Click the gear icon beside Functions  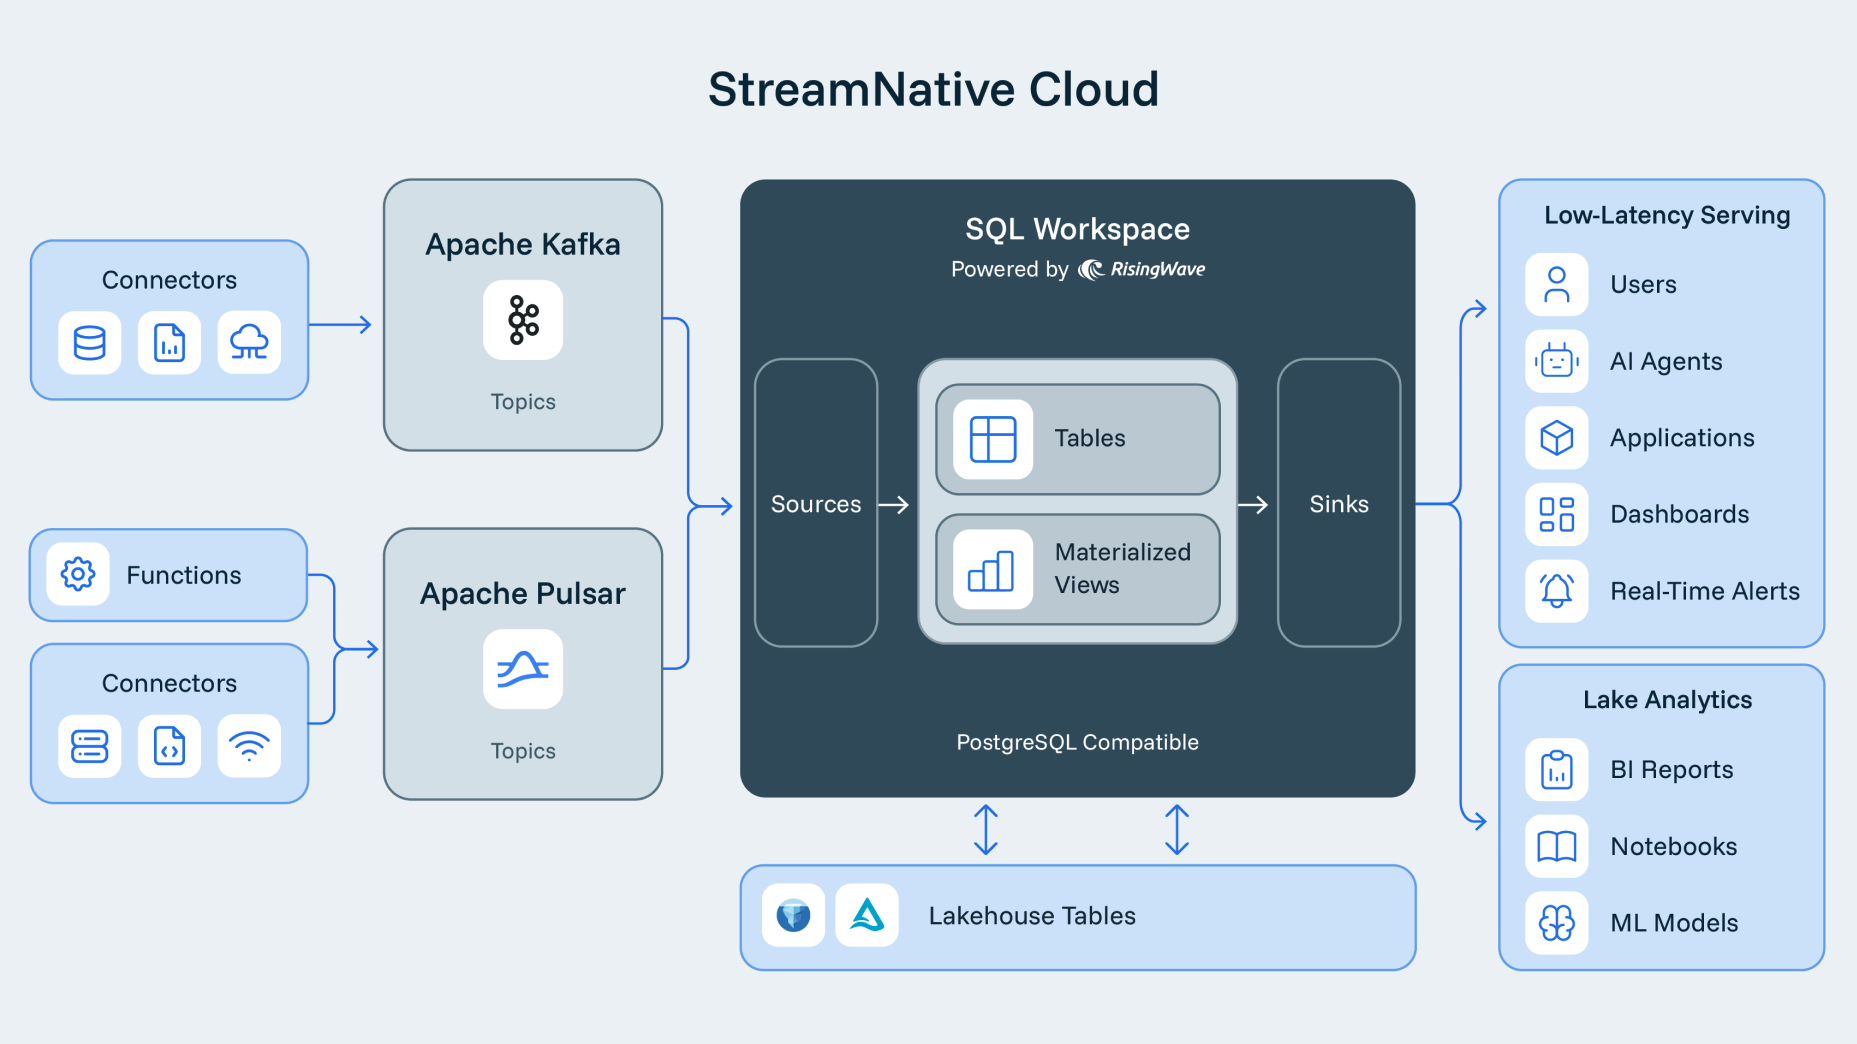[x=78, y=574]
